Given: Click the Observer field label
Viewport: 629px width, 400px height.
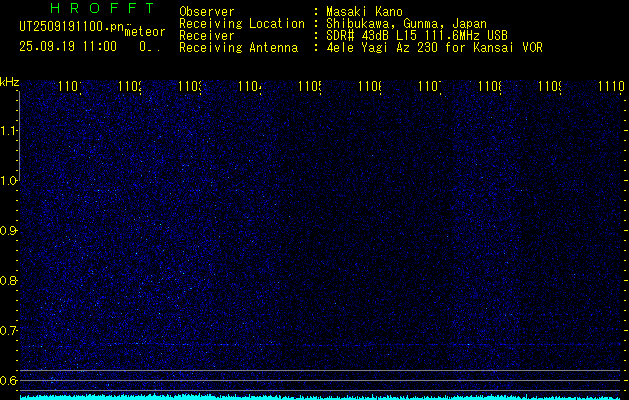Looking at the screenshot, I should (206, 11).
